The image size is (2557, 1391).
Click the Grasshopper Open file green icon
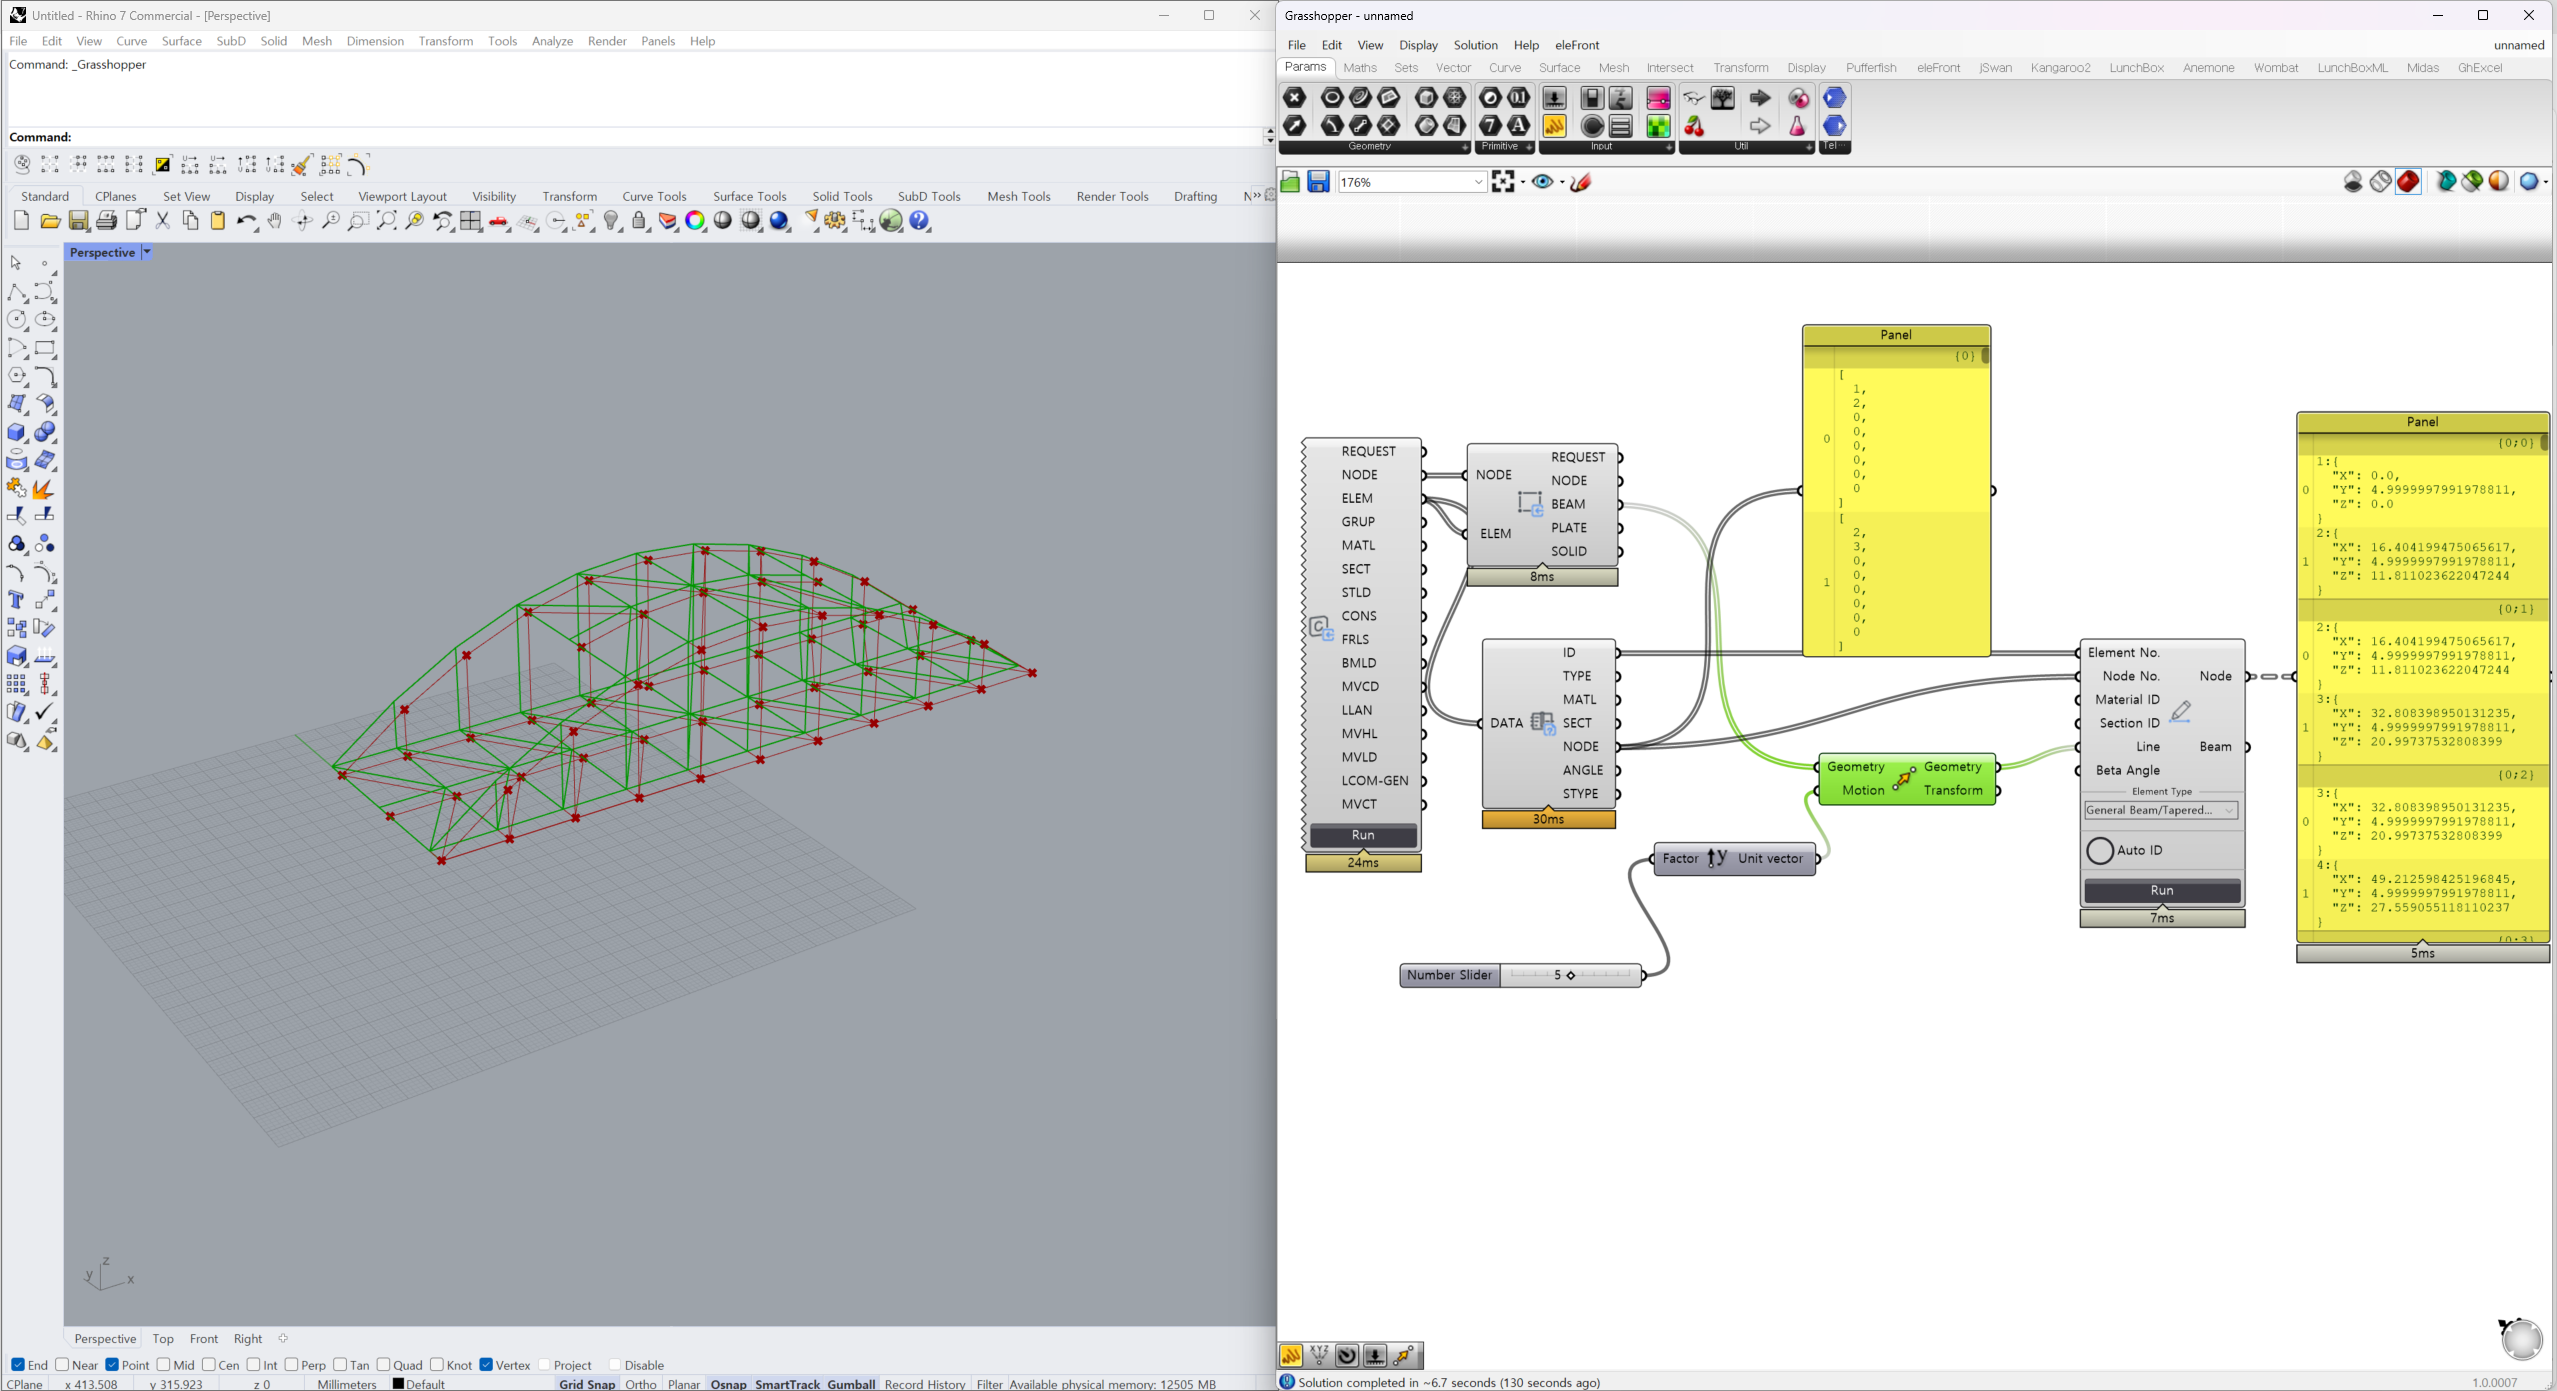1290,182
